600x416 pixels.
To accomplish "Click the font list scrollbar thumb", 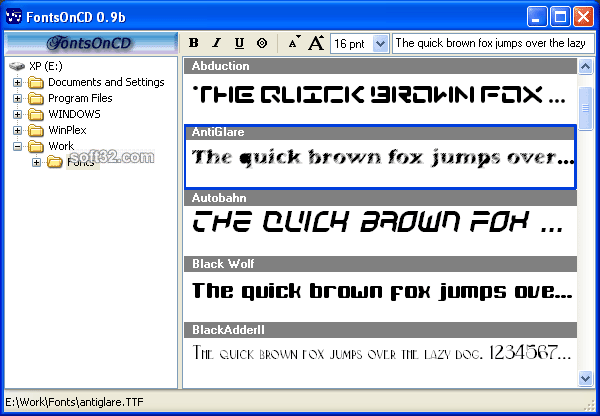I will coord(585,109).
